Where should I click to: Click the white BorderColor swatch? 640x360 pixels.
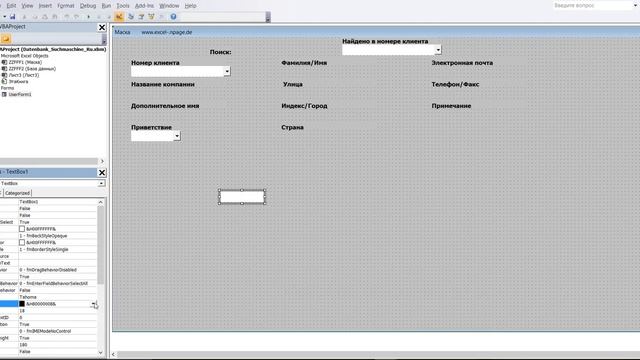(22, 242)
